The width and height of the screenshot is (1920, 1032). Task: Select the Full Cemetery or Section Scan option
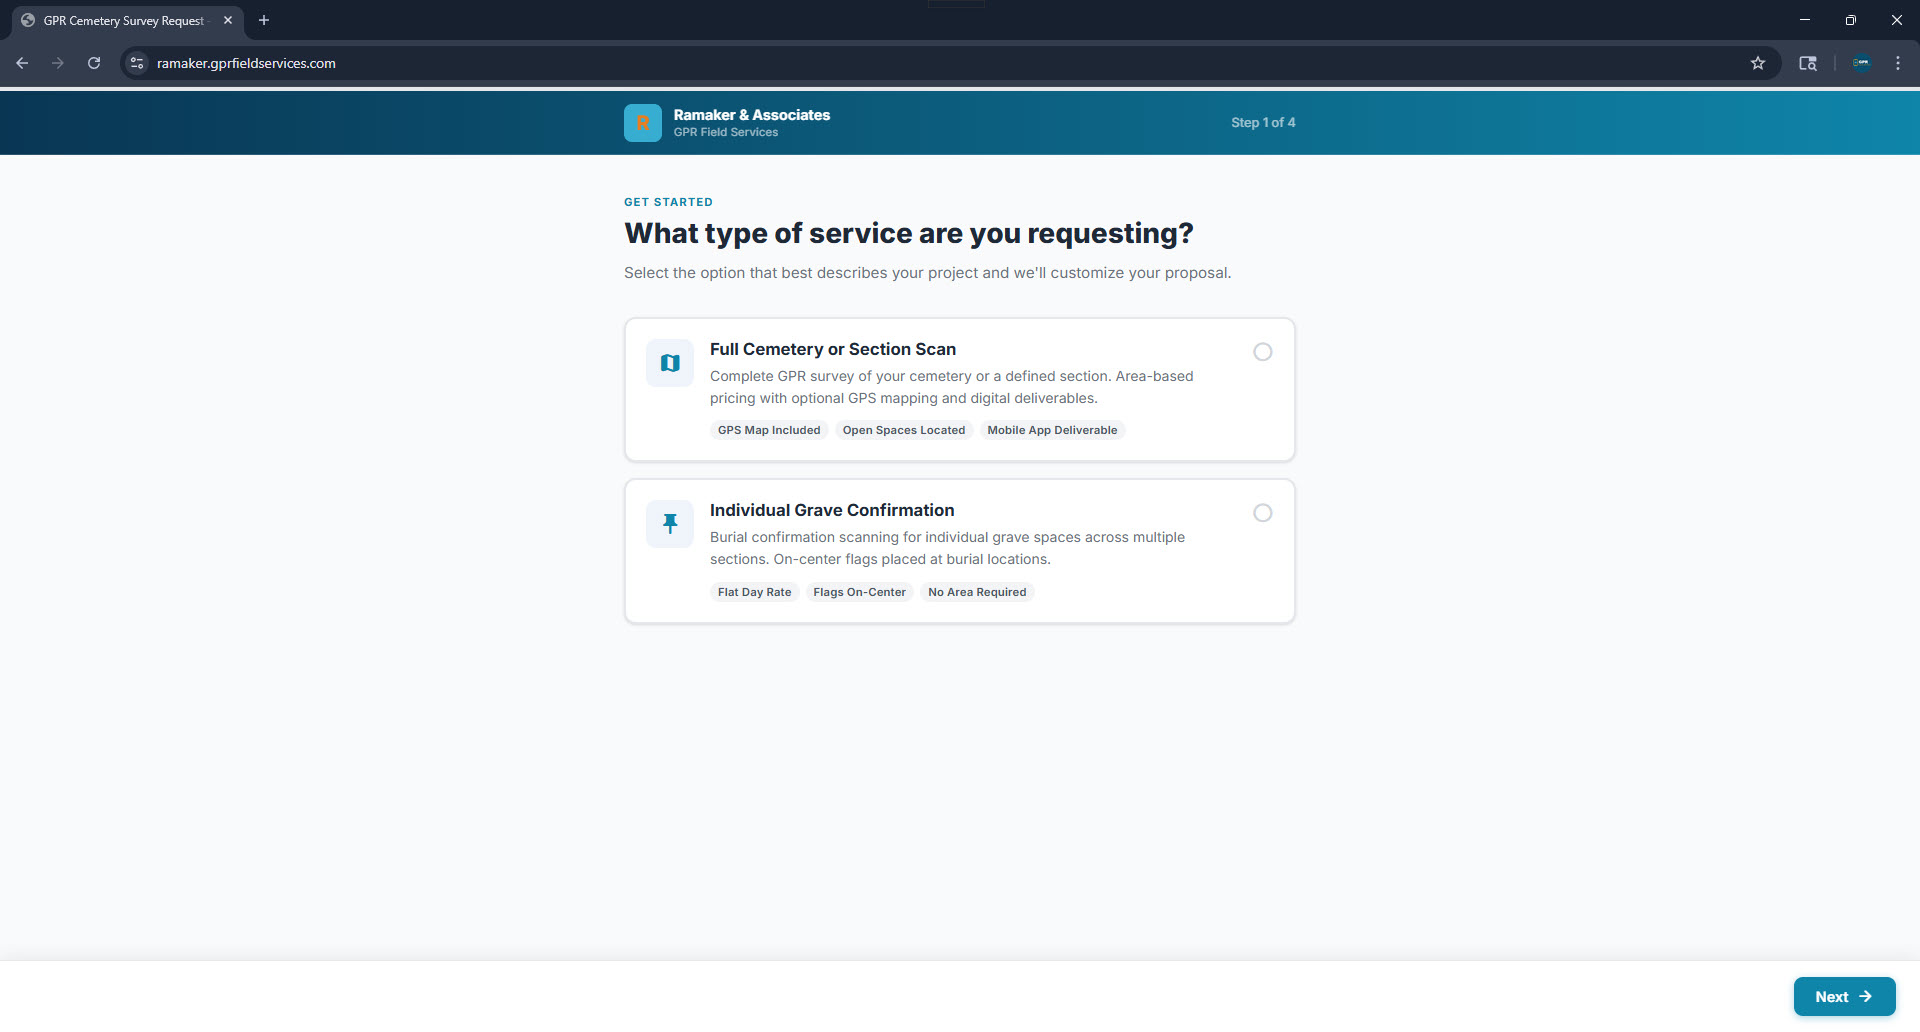(1262, 352)
